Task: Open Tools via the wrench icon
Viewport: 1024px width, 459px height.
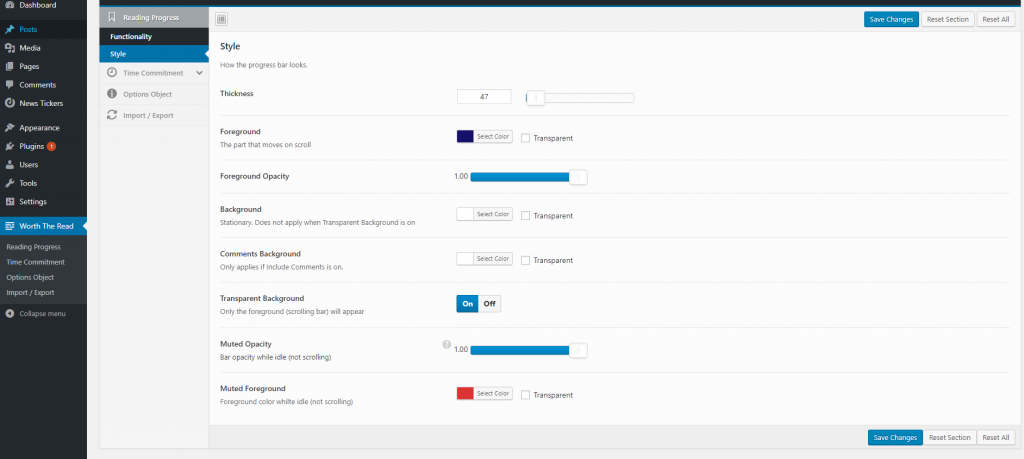Action: click(x=9, y=183)
